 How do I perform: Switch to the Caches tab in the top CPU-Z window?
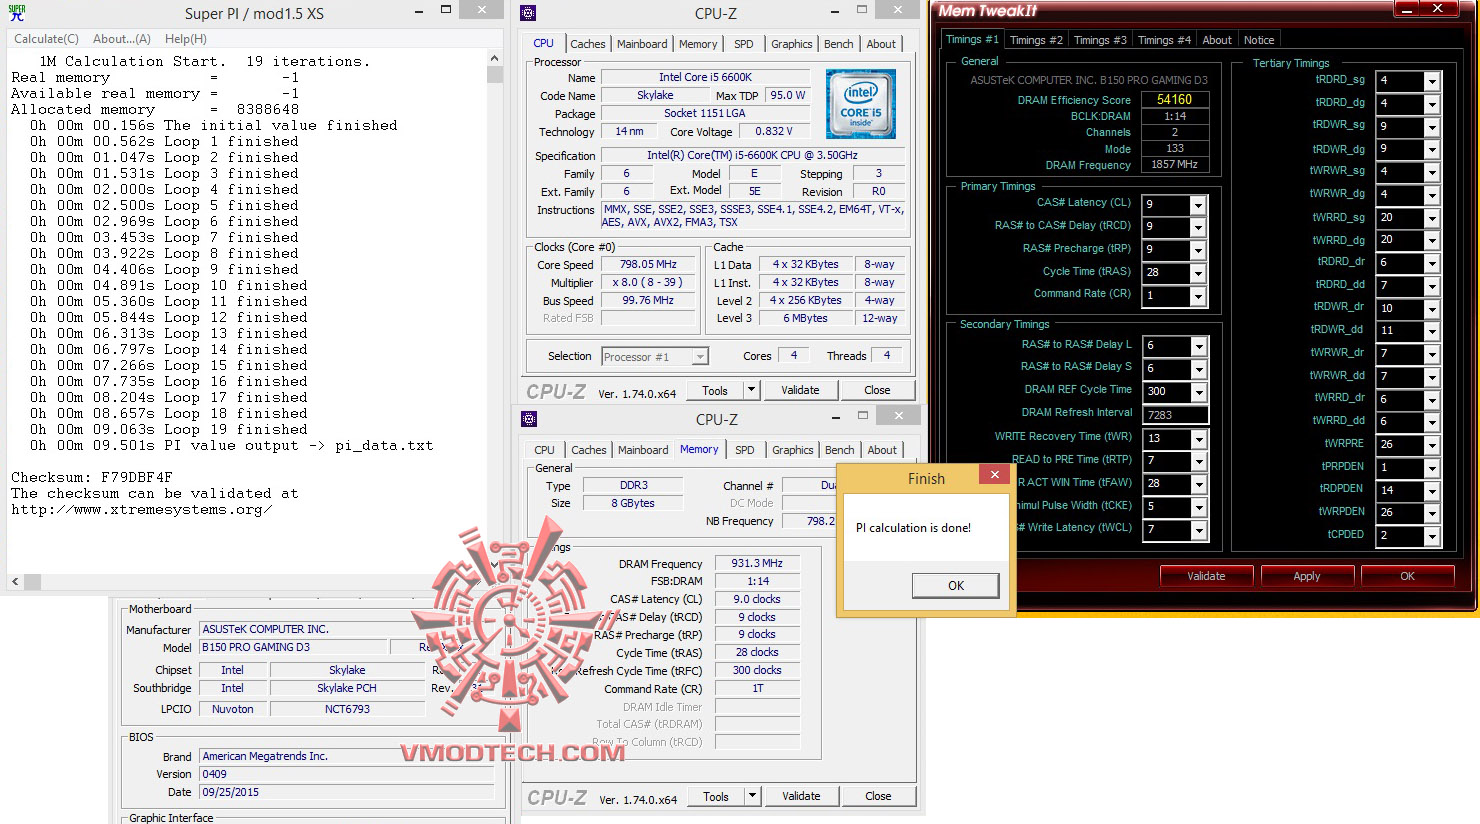click(x=587, y=44)
